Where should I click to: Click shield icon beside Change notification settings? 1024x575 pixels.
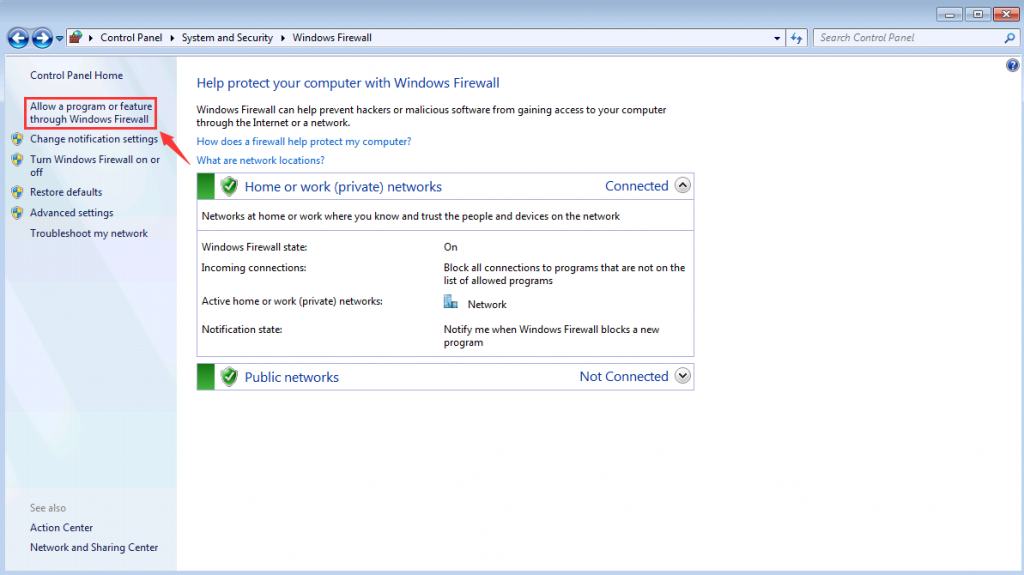coord(17,139)
